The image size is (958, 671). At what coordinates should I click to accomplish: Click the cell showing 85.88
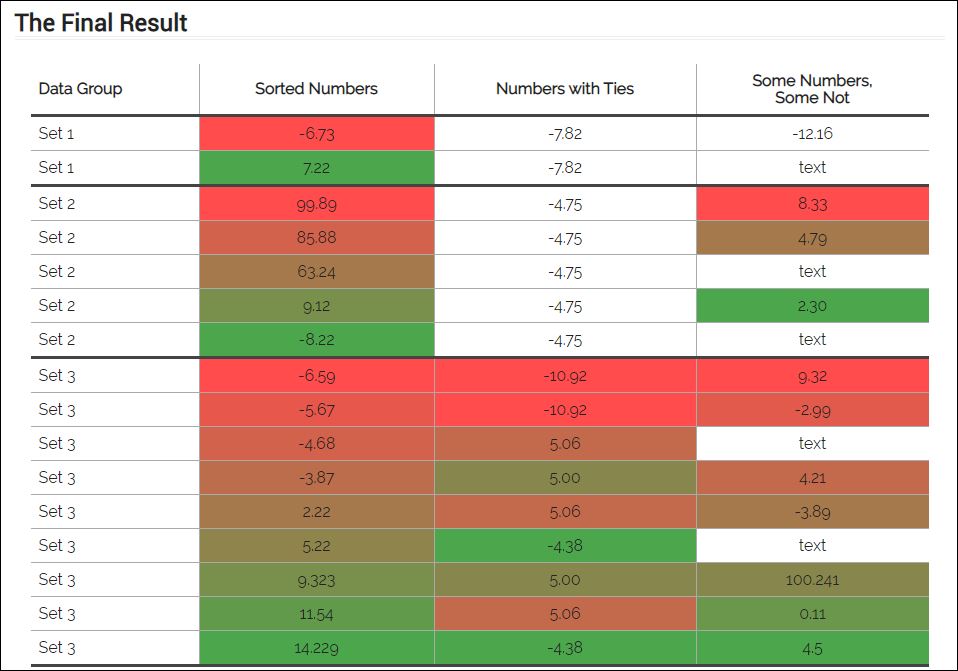(316, 238)
